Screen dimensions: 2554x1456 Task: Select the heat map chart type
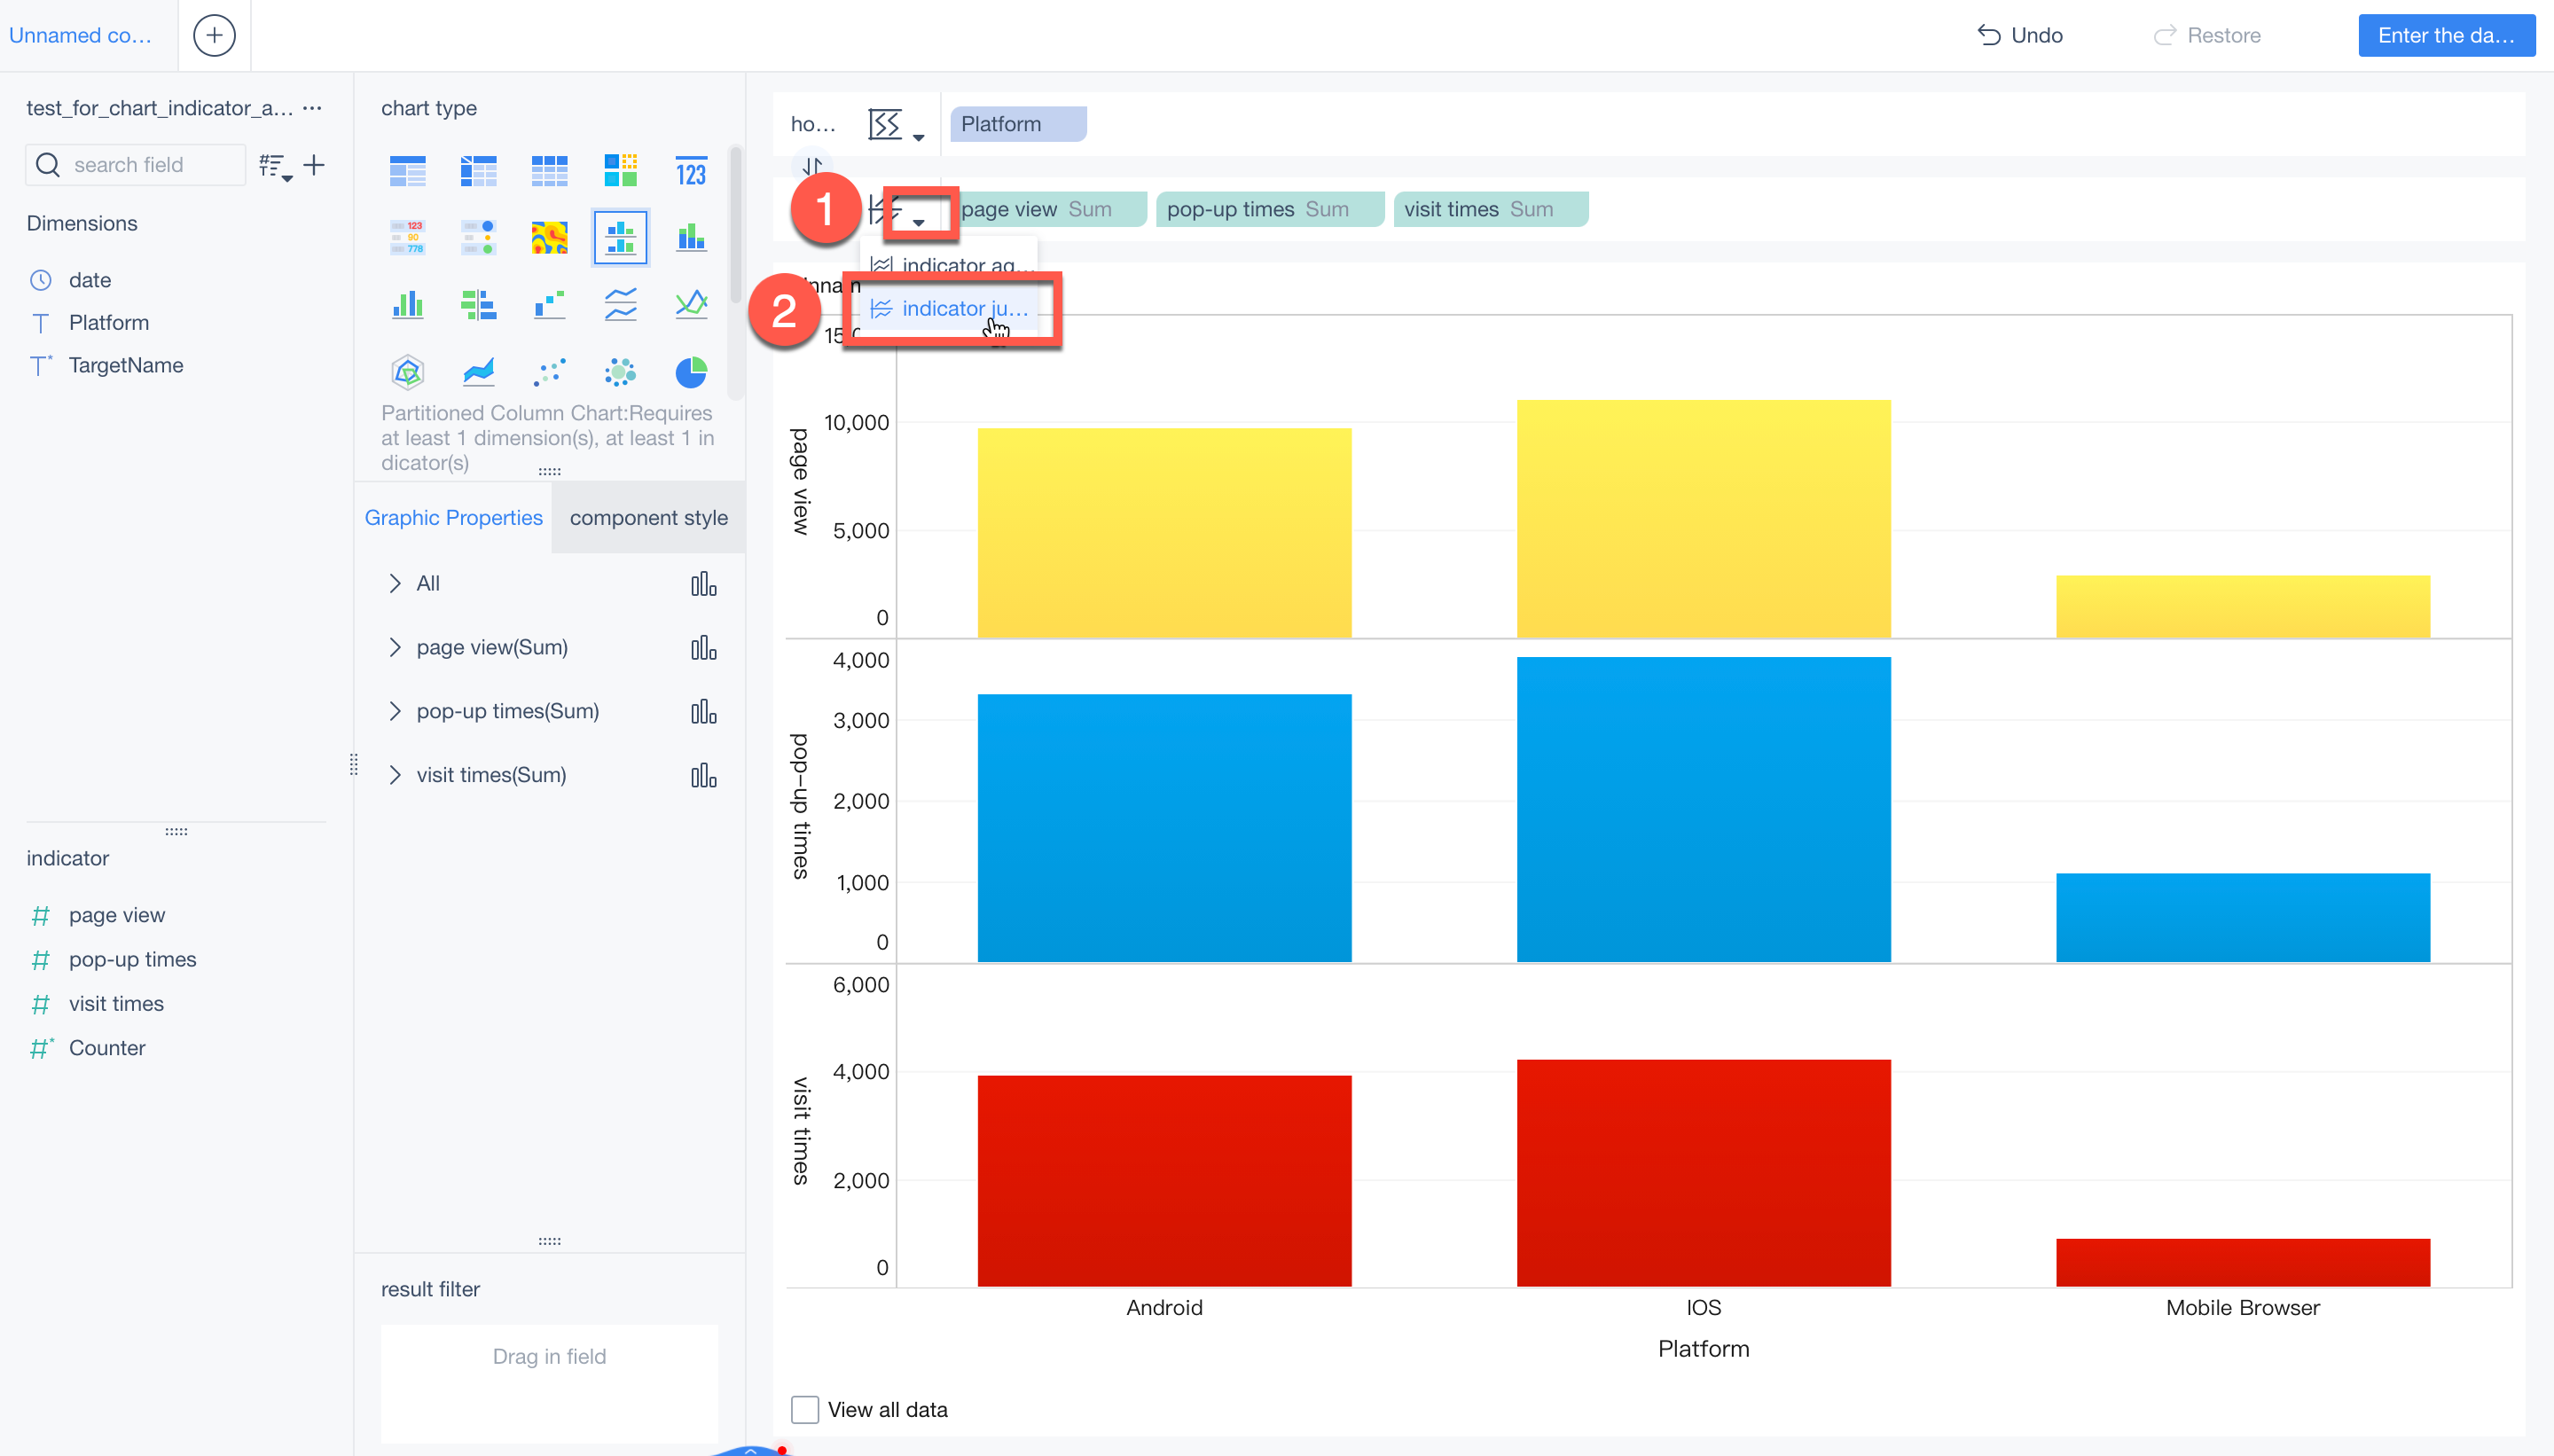(x=549, y=238)
